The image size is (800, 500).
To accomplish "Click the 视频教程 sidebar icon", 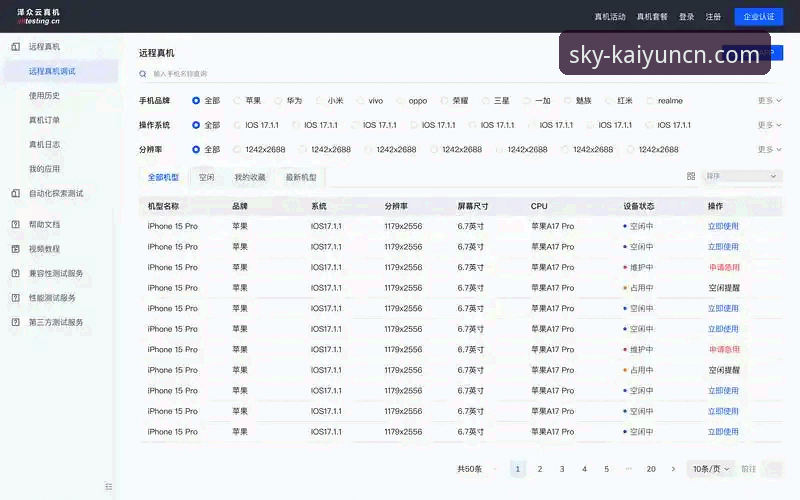I will pos(16,249).
